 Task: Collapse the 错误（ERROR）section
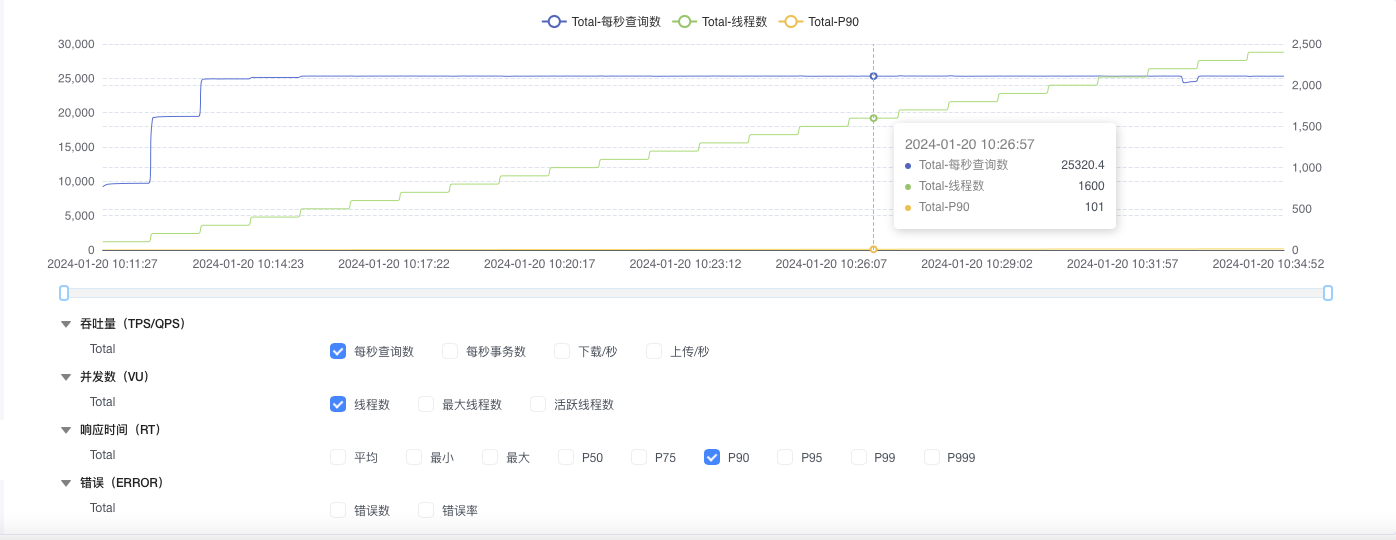[x=66, y=483]
